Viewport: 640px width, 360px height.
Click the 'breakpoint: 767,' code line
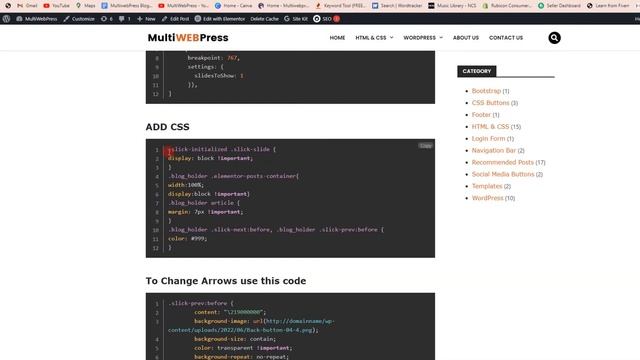(x=213, y=58)
